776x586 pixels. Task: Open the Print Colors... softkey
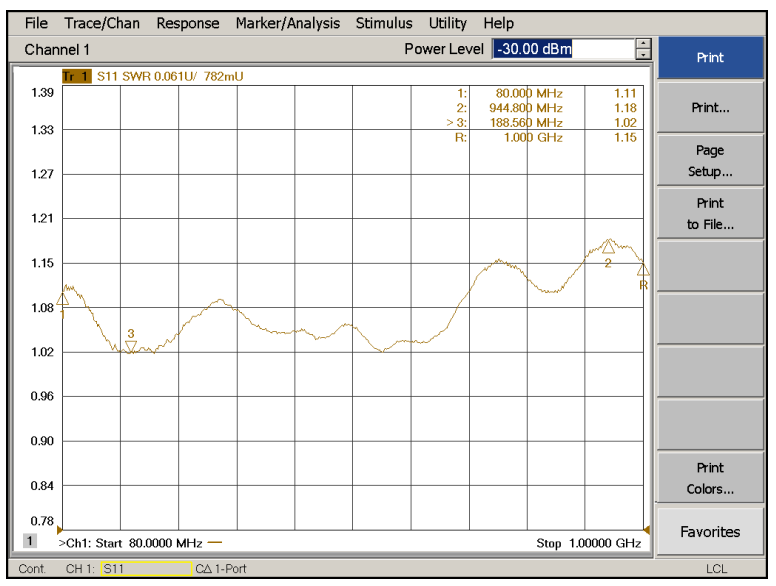click(x=710, y=479)
